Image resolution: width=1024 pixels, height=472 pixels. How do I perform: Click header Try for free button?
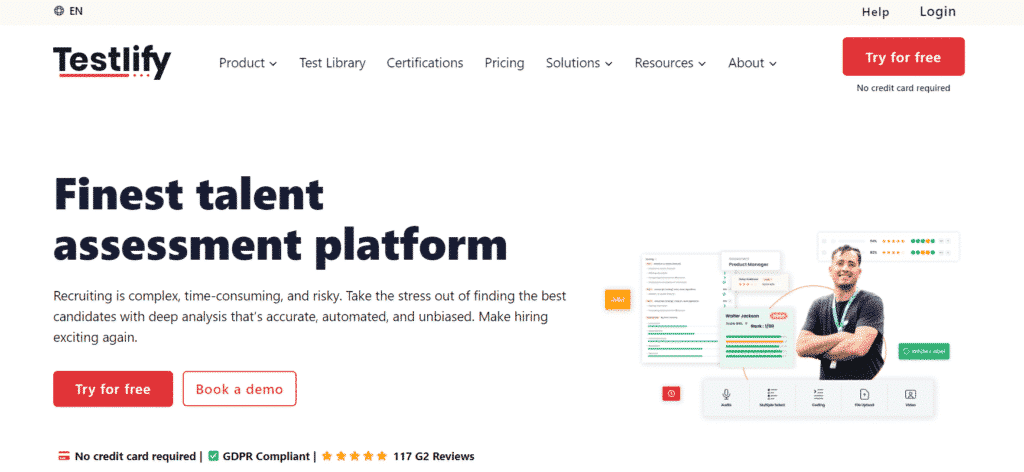pos(903,57)
